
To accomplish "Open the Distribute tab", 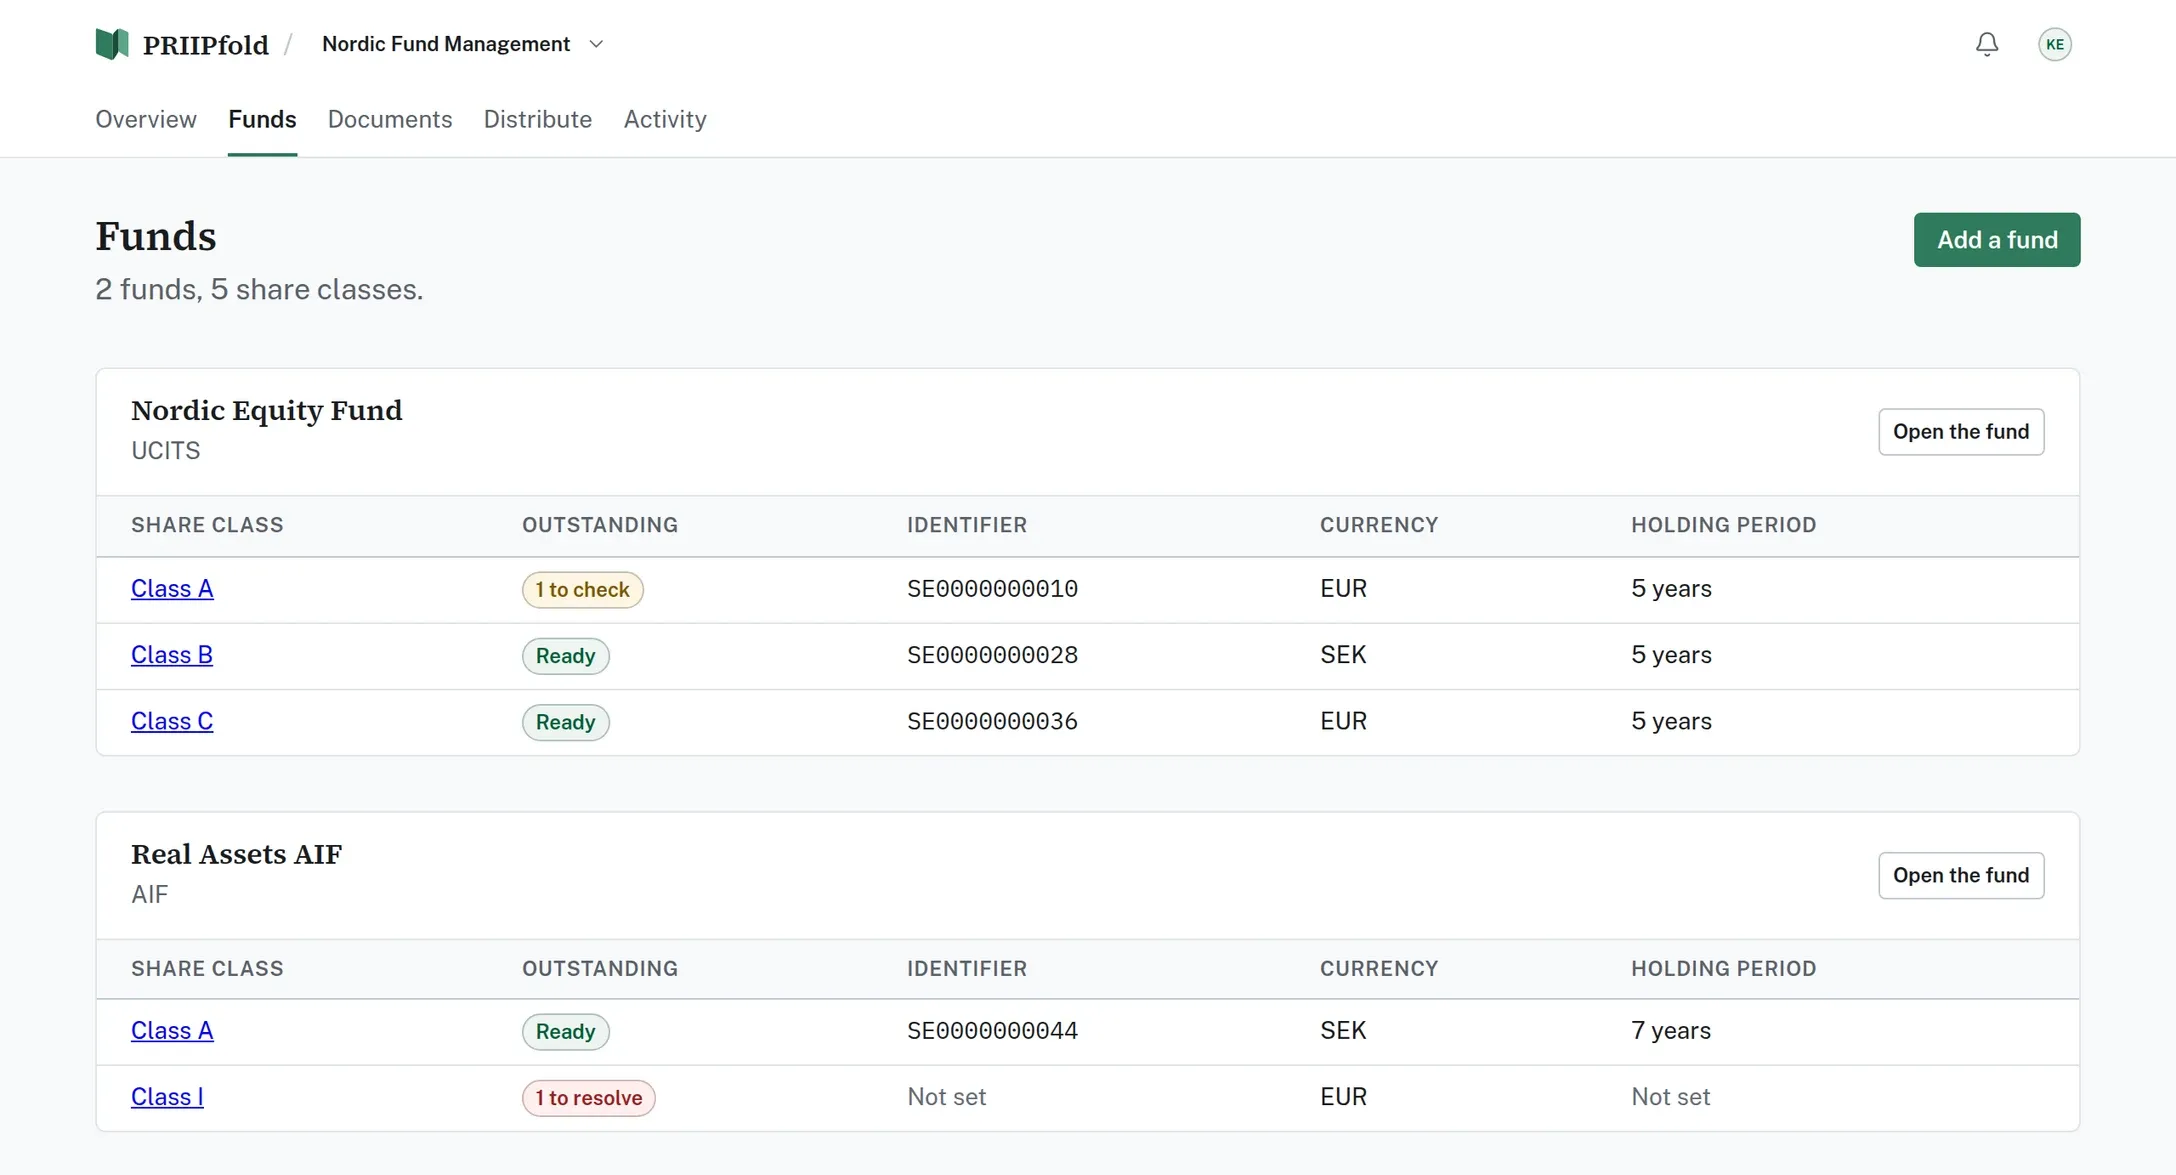I will click(538, 119).
